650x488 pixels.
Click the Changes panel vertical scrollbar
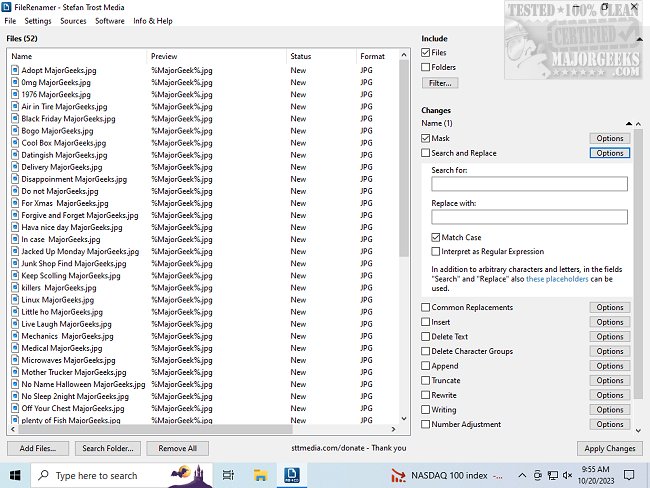click(x=639, y=263)
